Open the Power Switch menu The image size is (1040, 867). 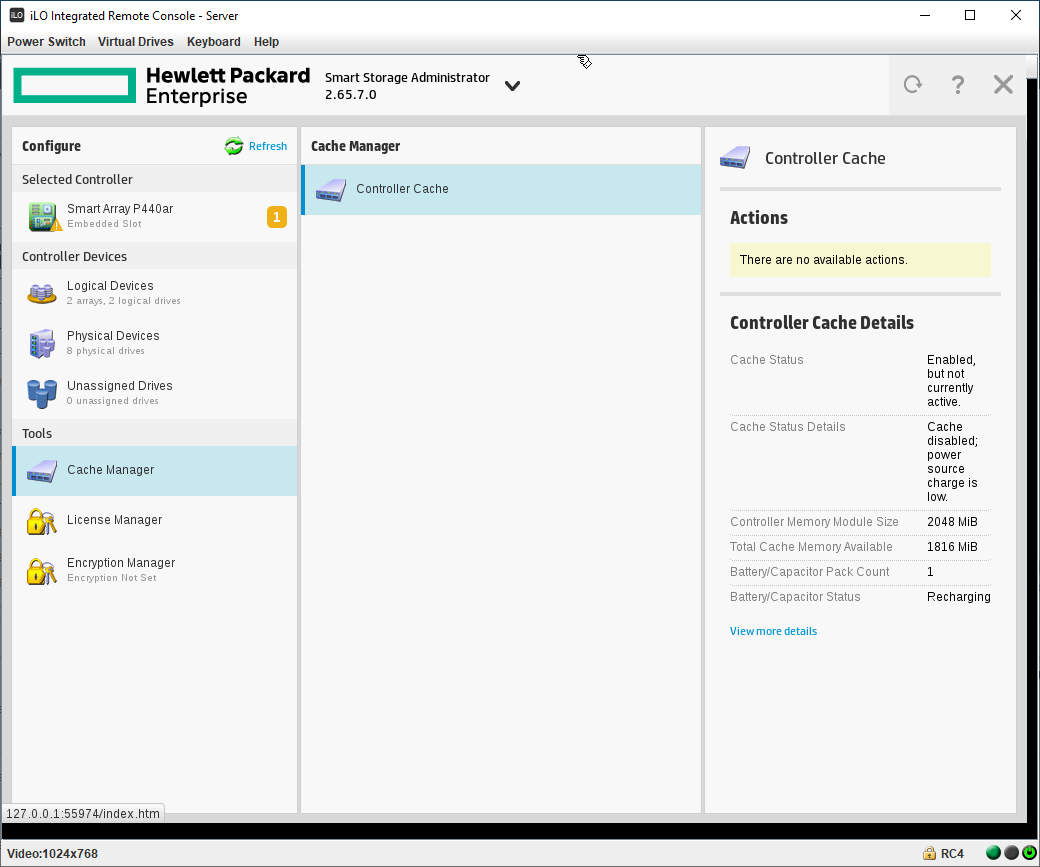pos(46,42)
